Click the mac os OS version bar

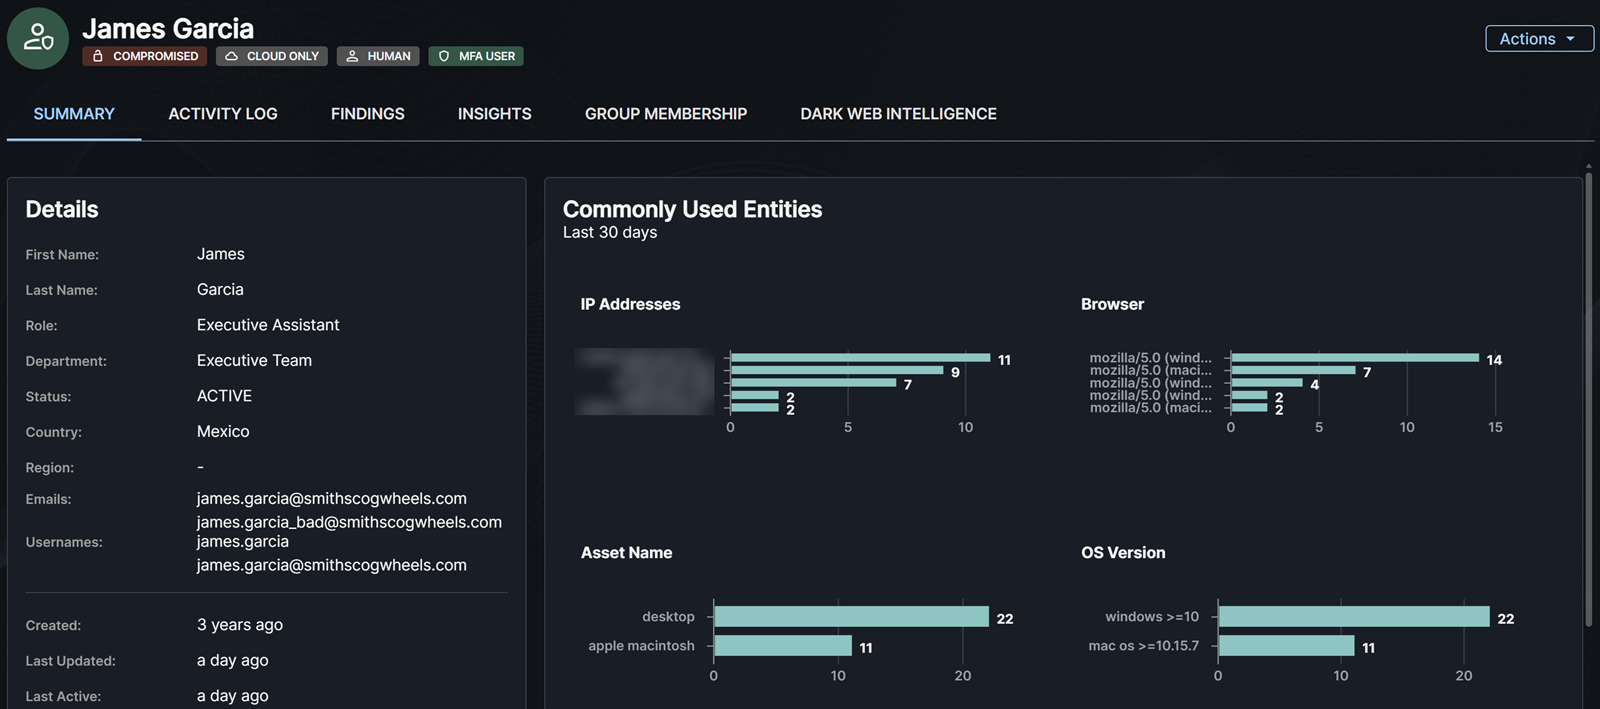pyautogui.click(x=1286, y=646)
